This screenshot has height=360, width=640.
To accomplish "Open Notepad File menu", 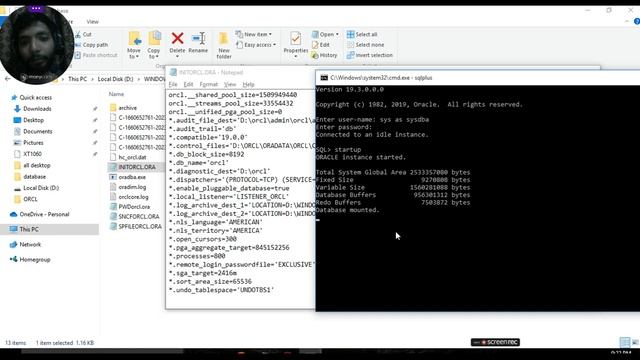I will coord(173,84).
